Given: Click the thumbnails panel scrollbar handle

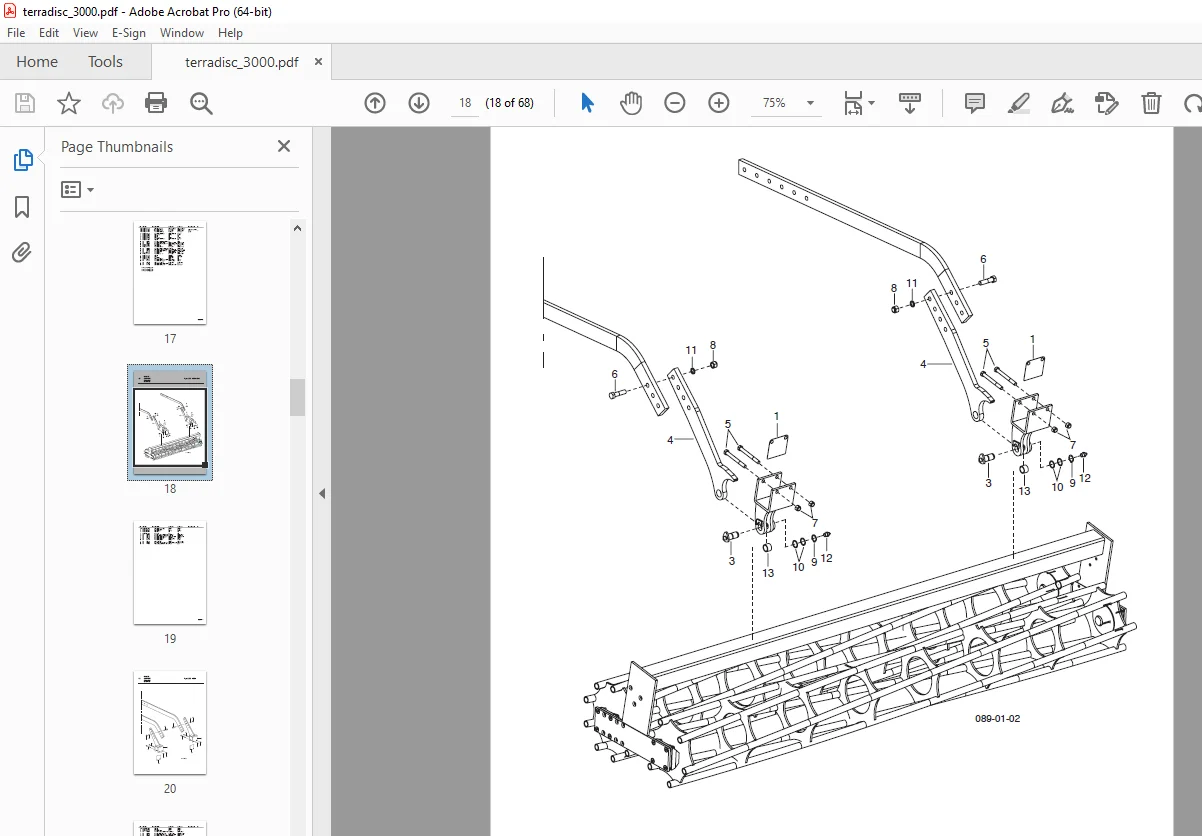Looking at the screenshot, I should [x=298, y=397].
